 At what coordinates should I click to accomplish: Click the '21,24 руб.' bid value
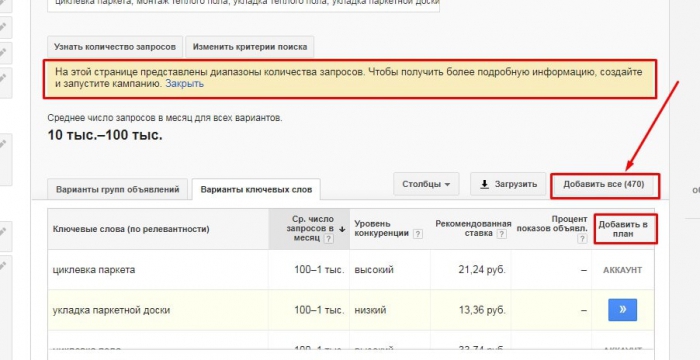[x=482, y=270]
